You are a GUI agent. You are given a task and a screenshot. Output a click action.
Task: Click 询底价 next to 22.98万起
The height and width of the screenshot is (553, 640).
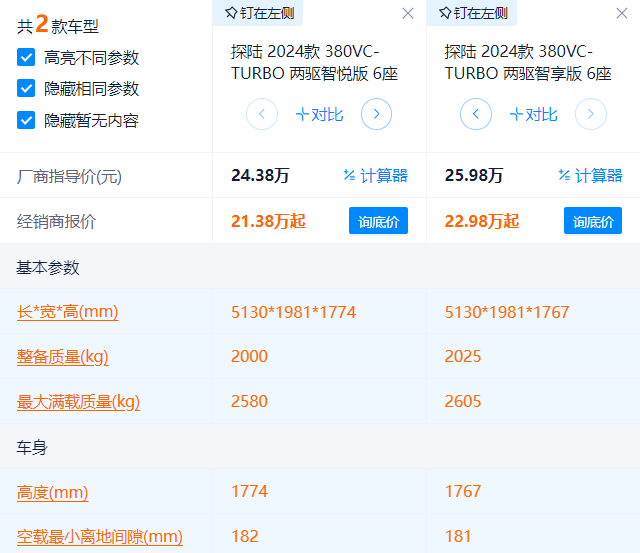593,221
